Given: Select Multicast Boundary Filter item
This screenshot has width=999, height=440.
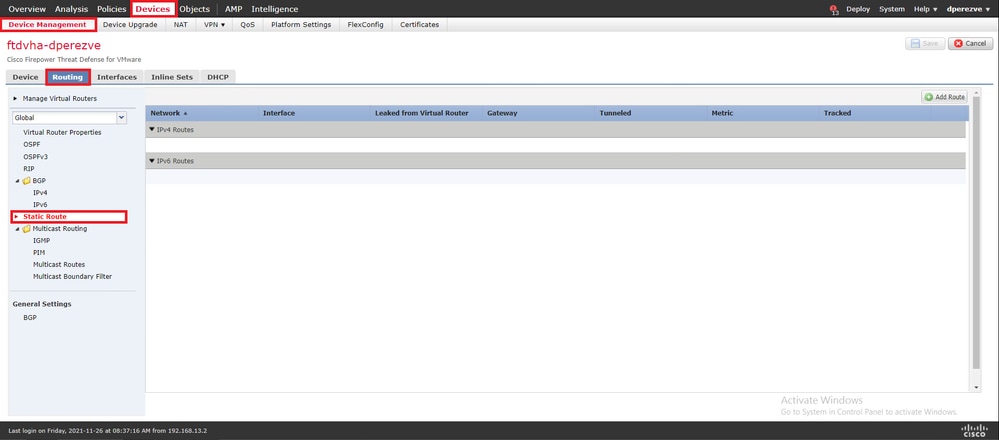Looking at the screenshot, I should click(x=73, y=276).
